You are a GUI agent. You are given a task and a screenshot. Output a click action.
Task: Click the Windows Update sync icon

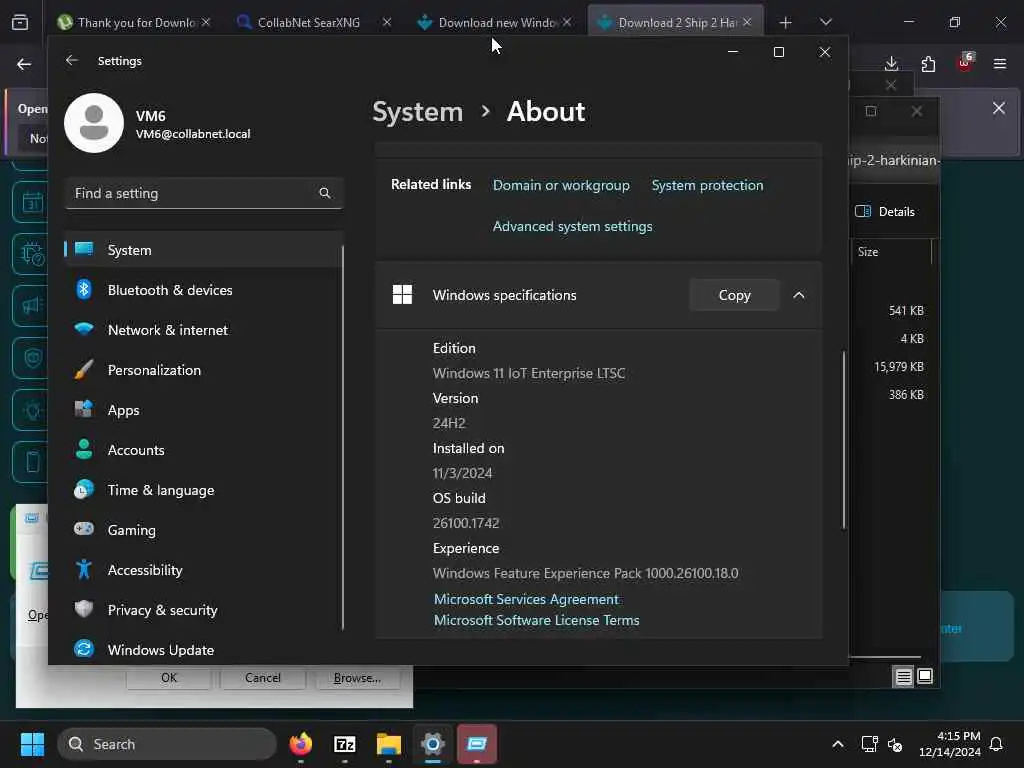(84, 649)
